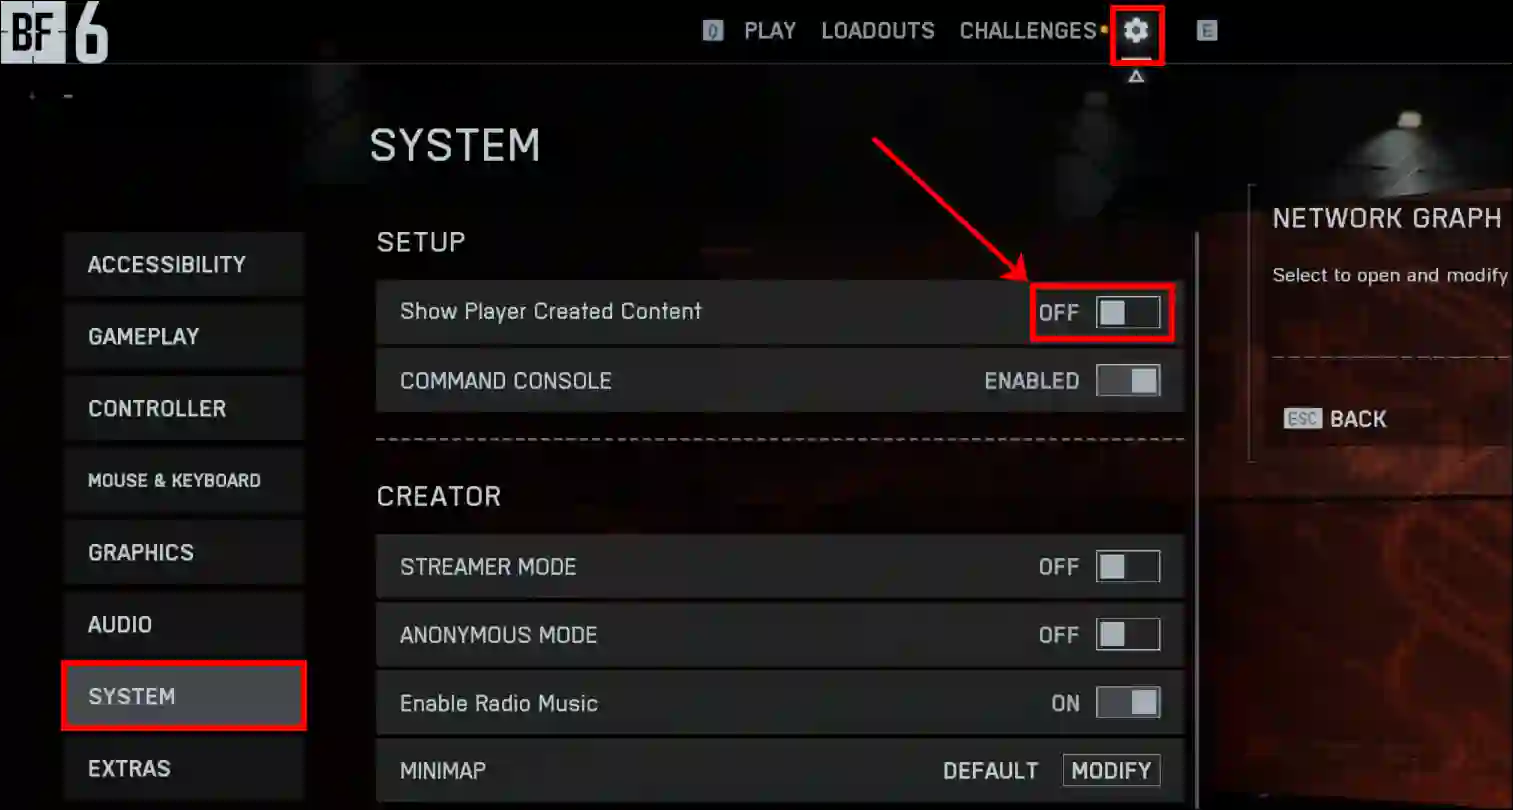The width and height of the screenshot is (1513, 810).
Task: Go to the CHALLENGES tab
Action: 1028,31
